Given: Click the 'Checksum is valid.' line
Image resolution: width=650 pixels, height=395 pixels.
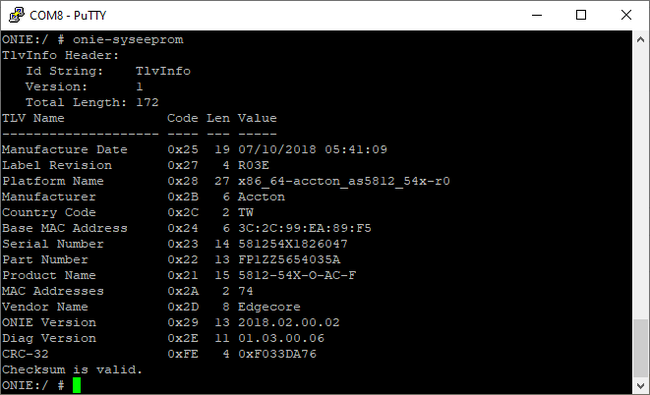Looking at the screenshot, I should tap(72, 370).
